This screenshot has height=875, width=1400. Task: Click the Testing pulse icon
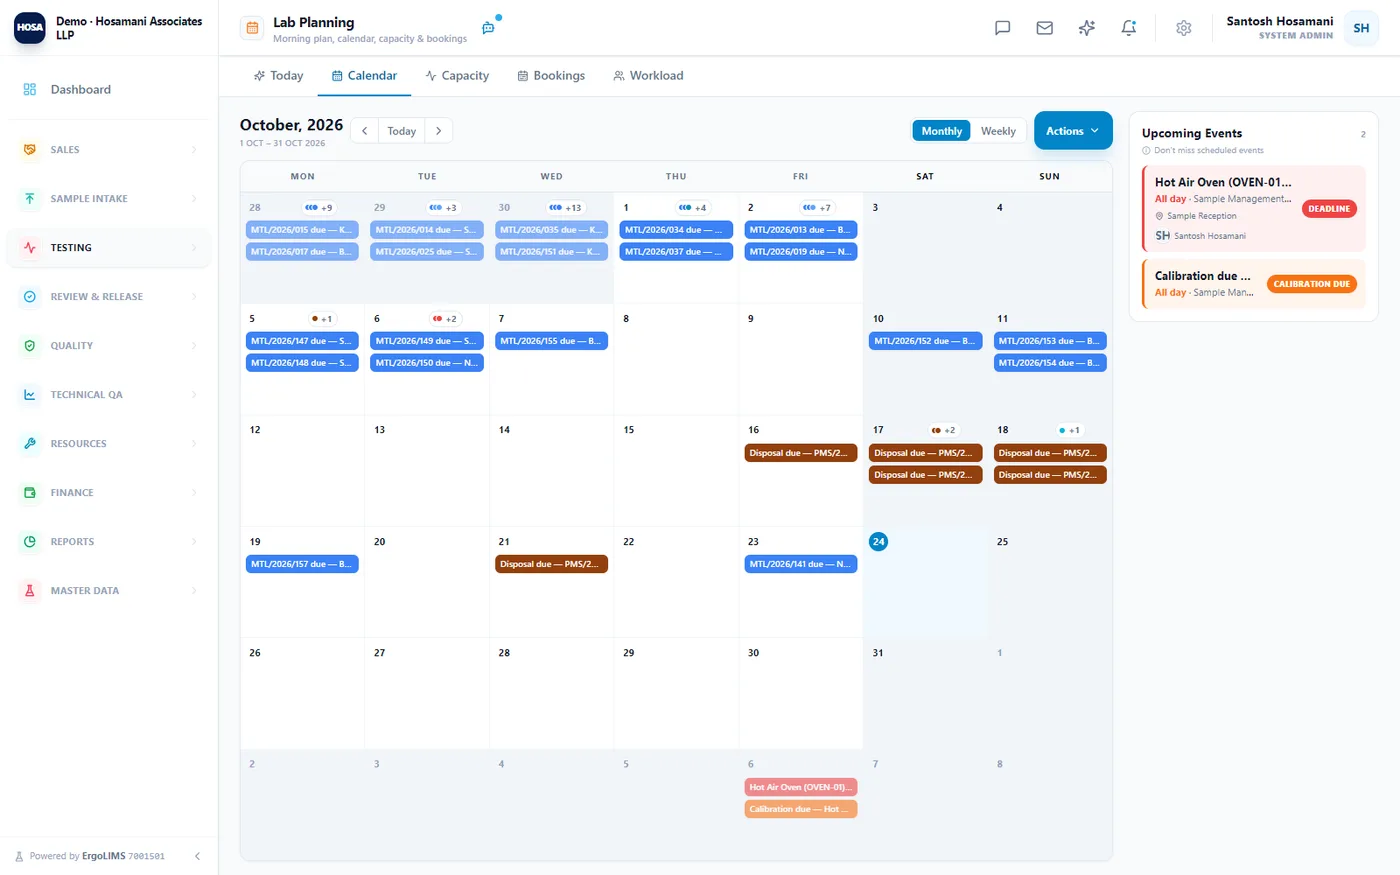(30, 247)
